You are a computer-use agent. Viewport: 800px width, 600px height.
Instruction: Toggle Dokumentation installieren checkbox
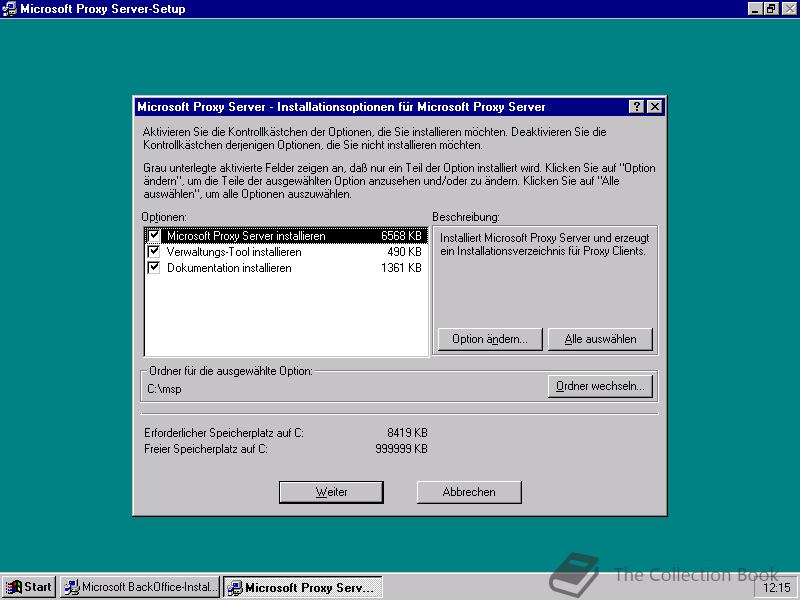click(154, 267)
